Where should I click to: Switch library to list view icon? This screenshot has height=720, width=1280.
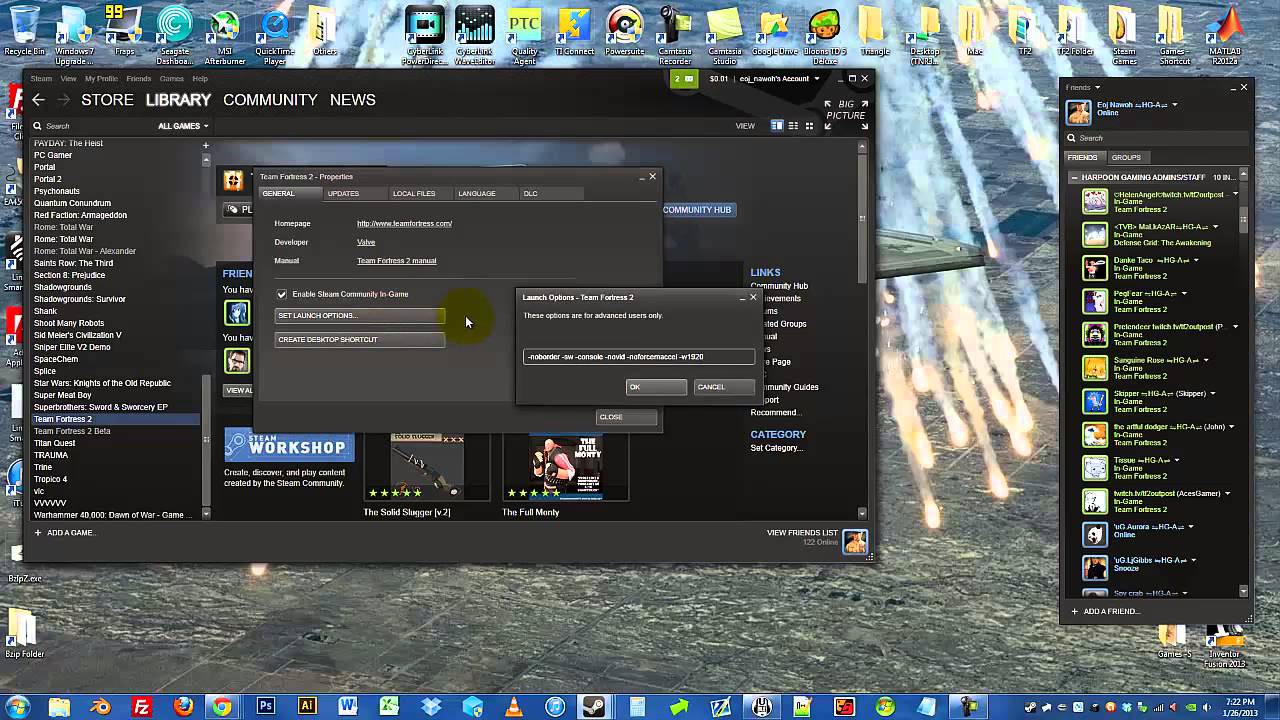click(x=793, y=126)
